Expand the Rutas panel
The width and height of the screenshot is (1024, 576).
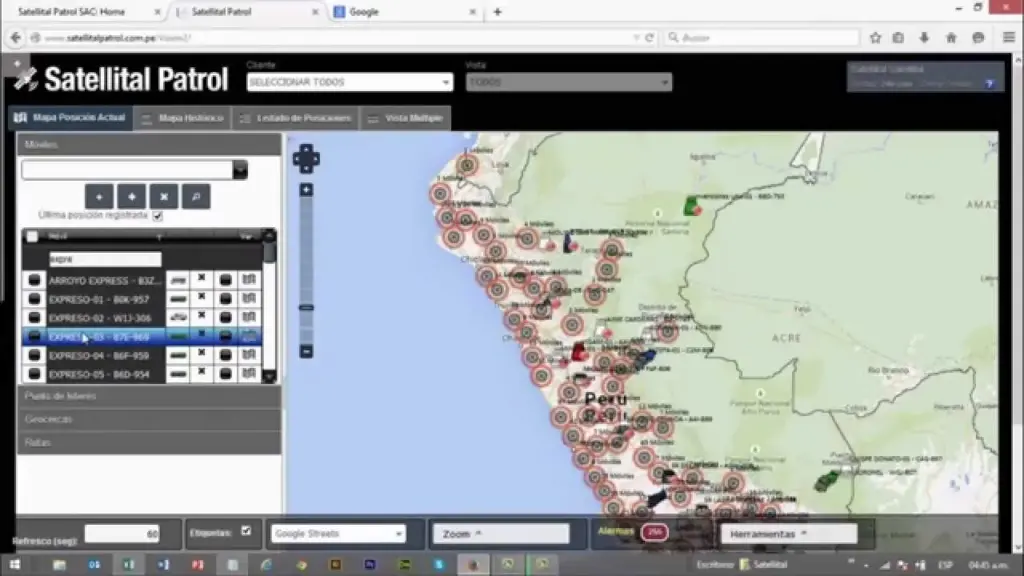pyautogui.click(x=149, y=442)
